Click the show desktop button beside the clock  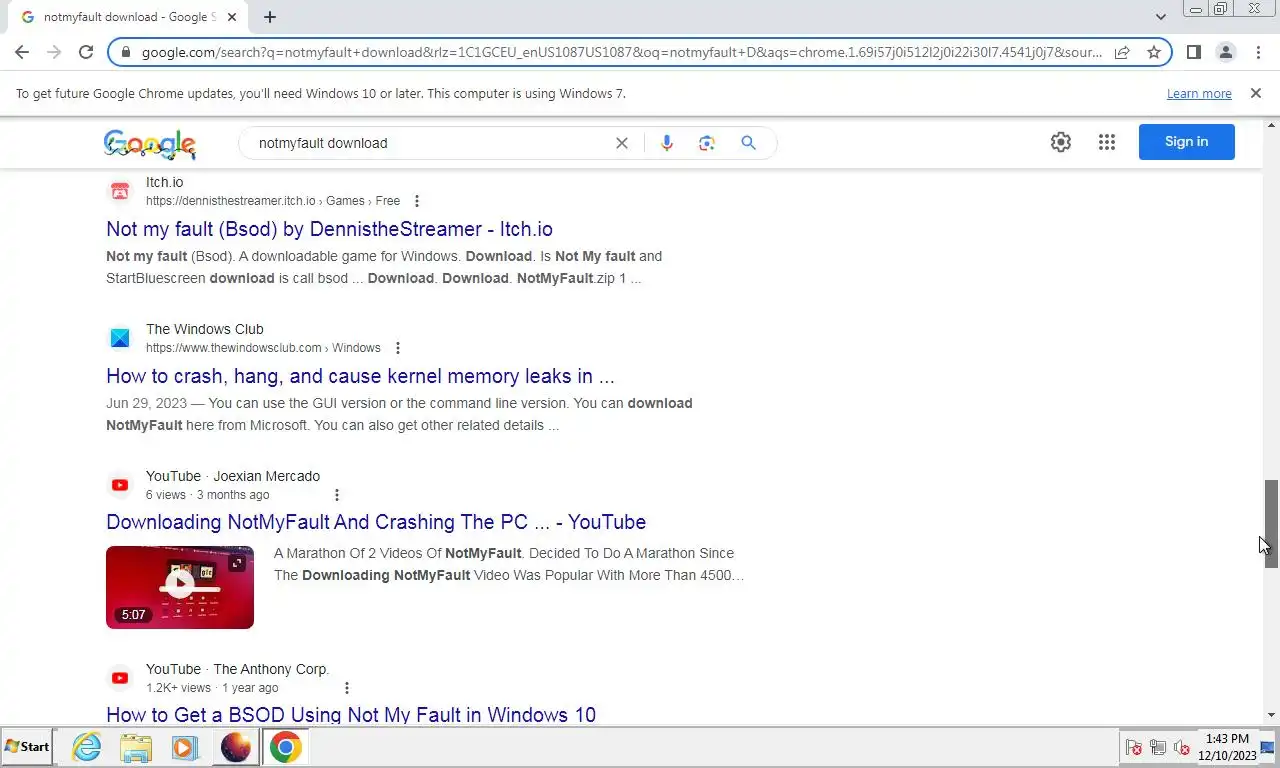[x=1268, y=747]
